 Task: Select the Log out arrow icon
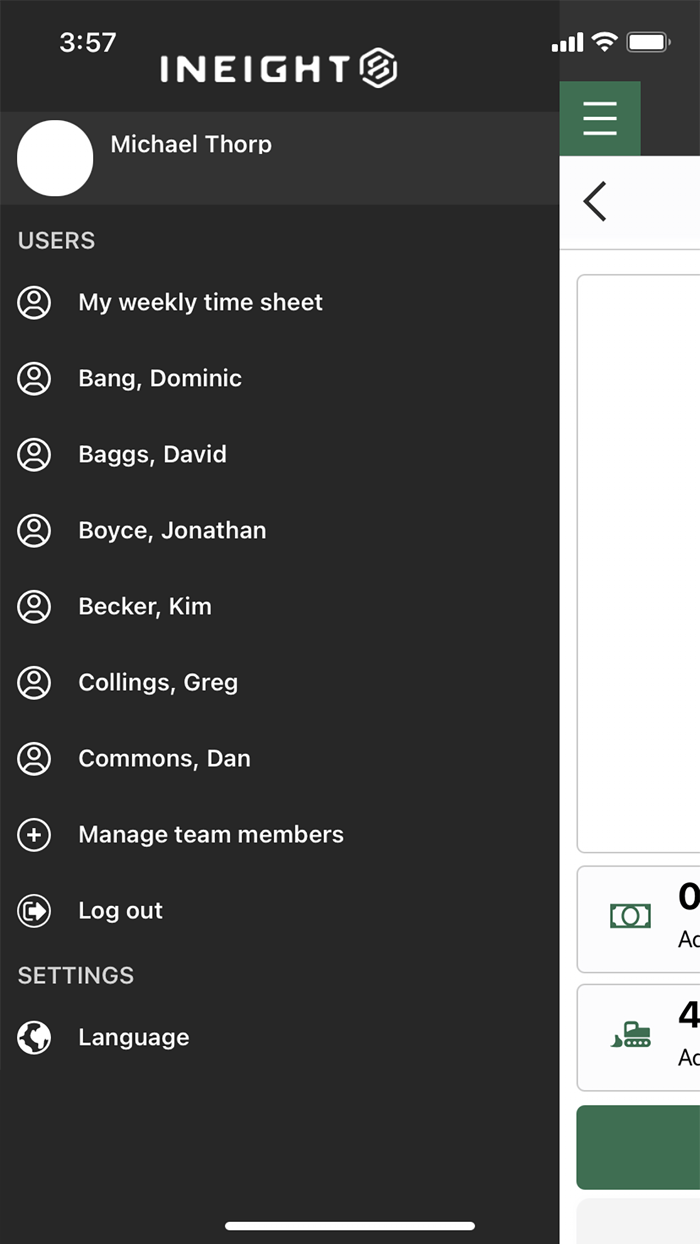(x=35, y=910)
